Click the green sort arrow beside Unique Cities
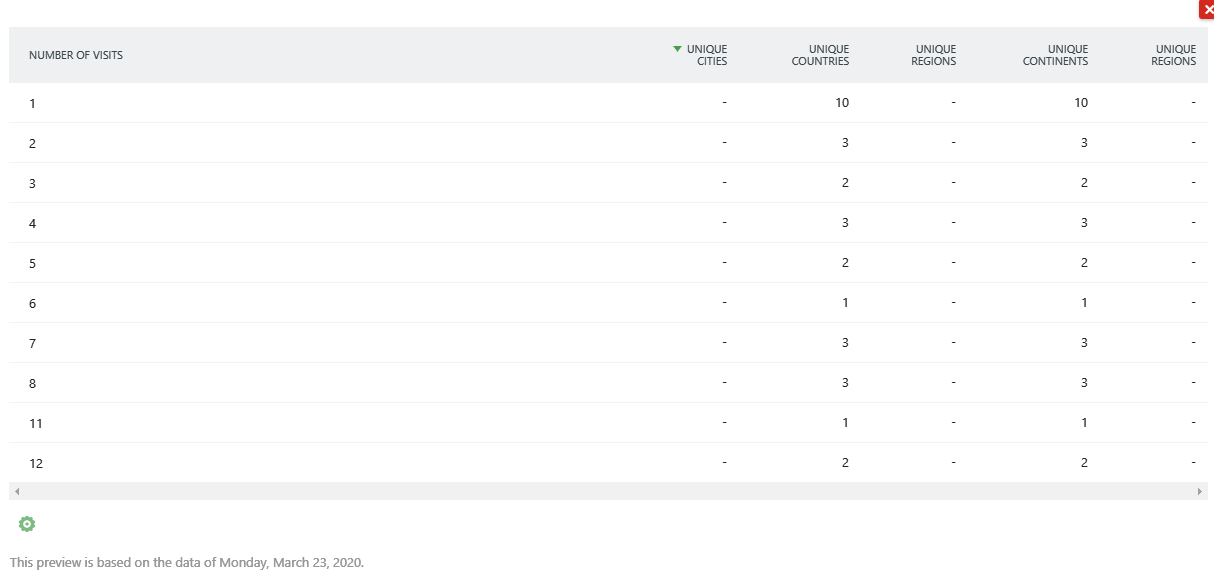The image size is (1214, 575). 677,48
